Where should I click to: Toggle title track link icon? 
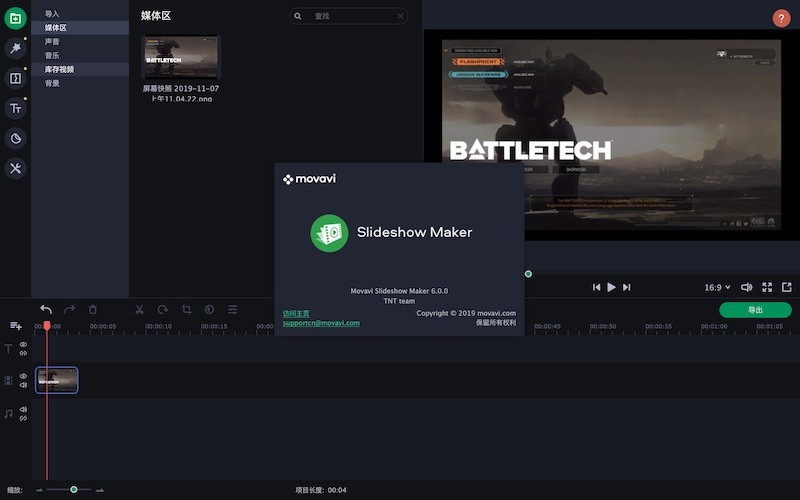23,353
